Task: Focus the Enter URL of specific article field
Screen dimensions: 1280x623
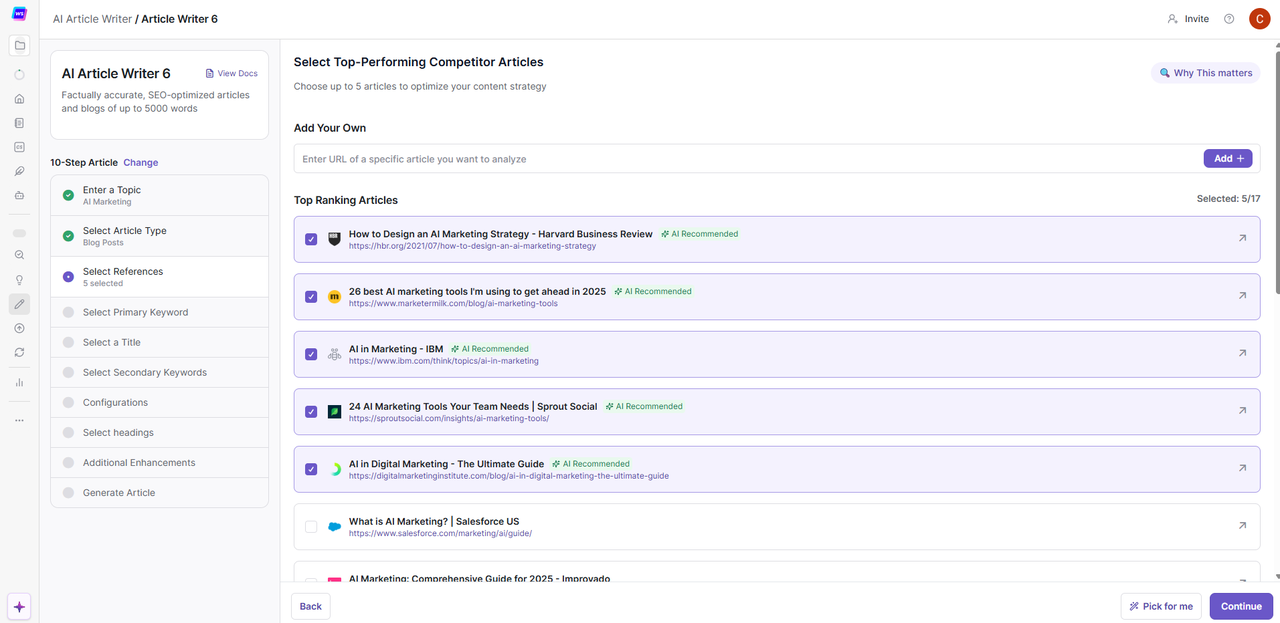Action: click(748, 158)
